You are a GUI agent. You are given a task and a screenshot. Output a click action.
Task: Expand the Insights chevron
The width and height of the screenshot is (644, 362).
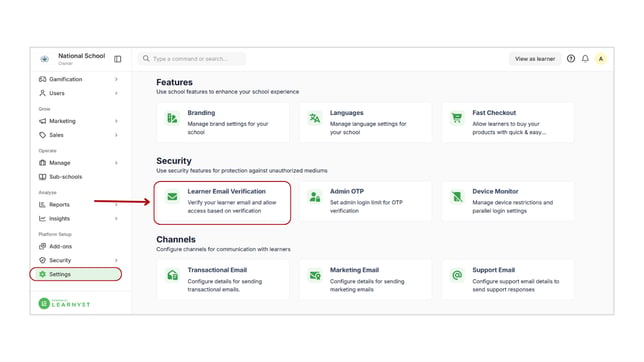point(116,219)
